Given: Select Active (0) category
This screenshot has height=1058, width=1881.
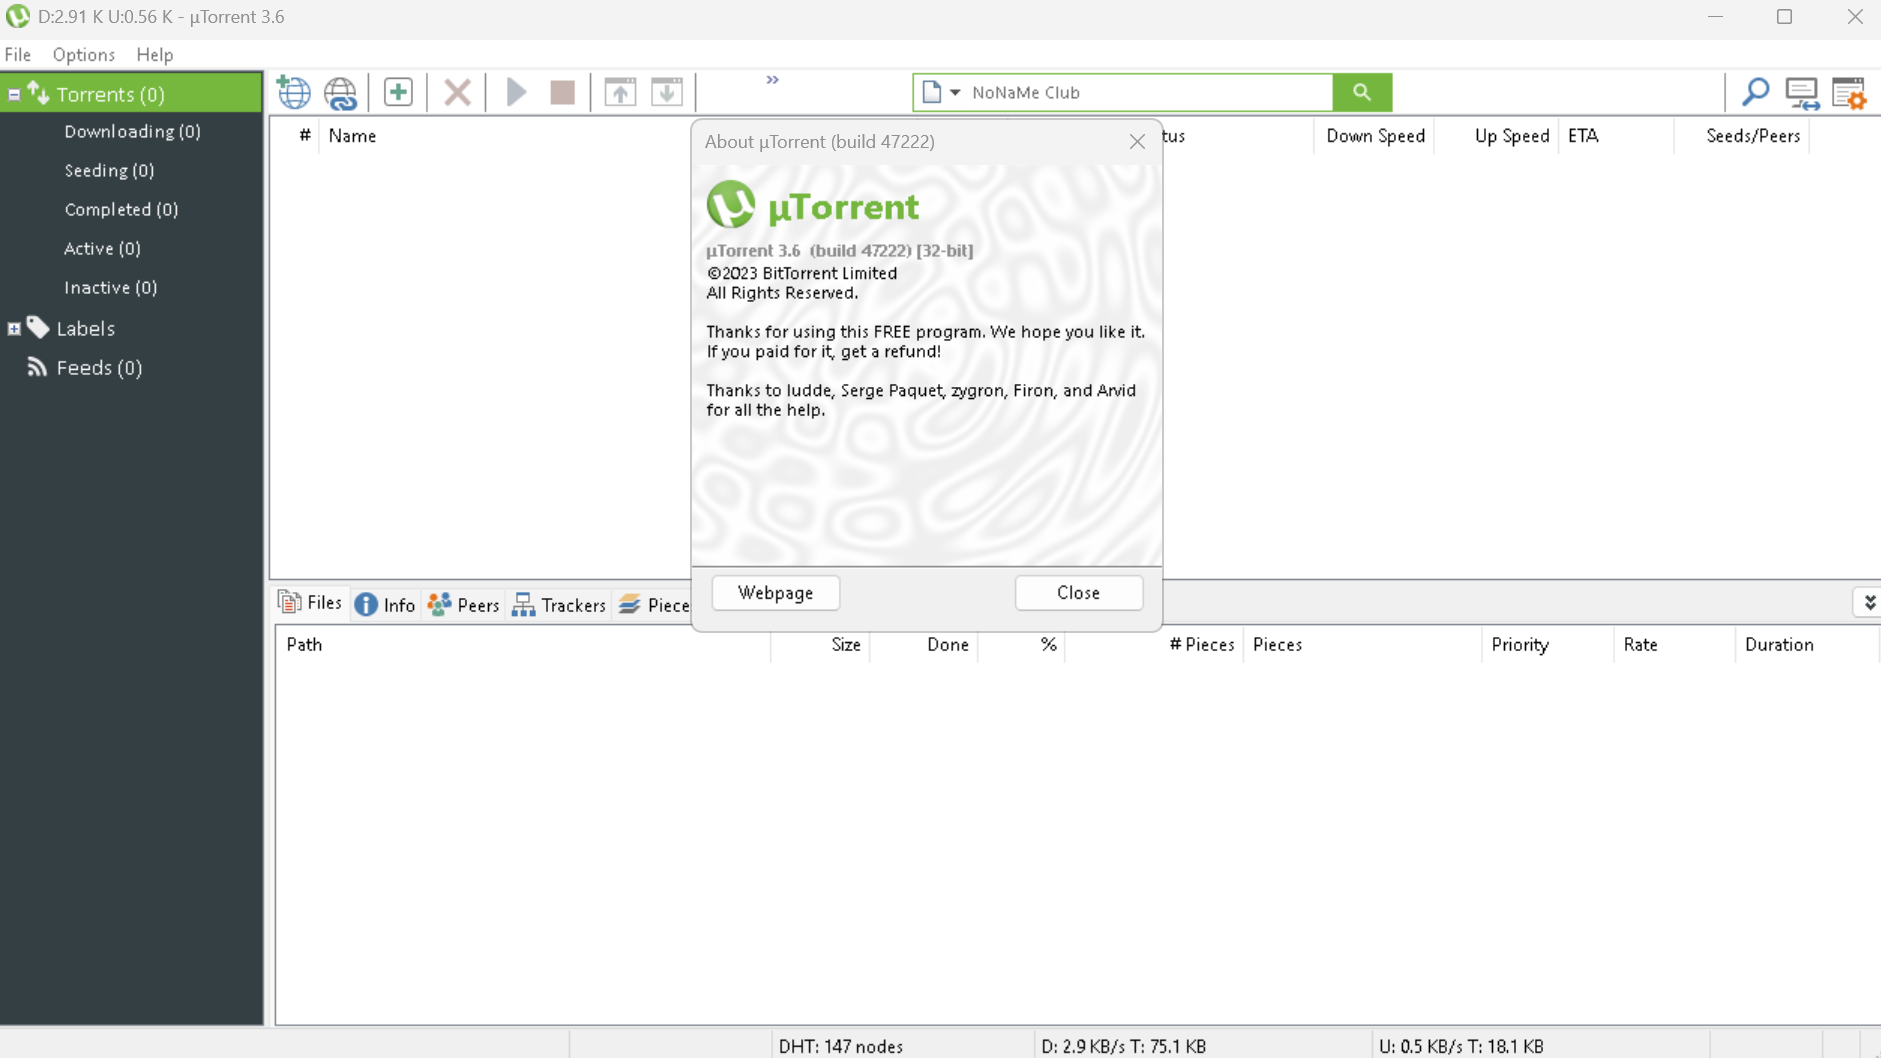Looking at the screenshot, I should click(x=102, y=249).
